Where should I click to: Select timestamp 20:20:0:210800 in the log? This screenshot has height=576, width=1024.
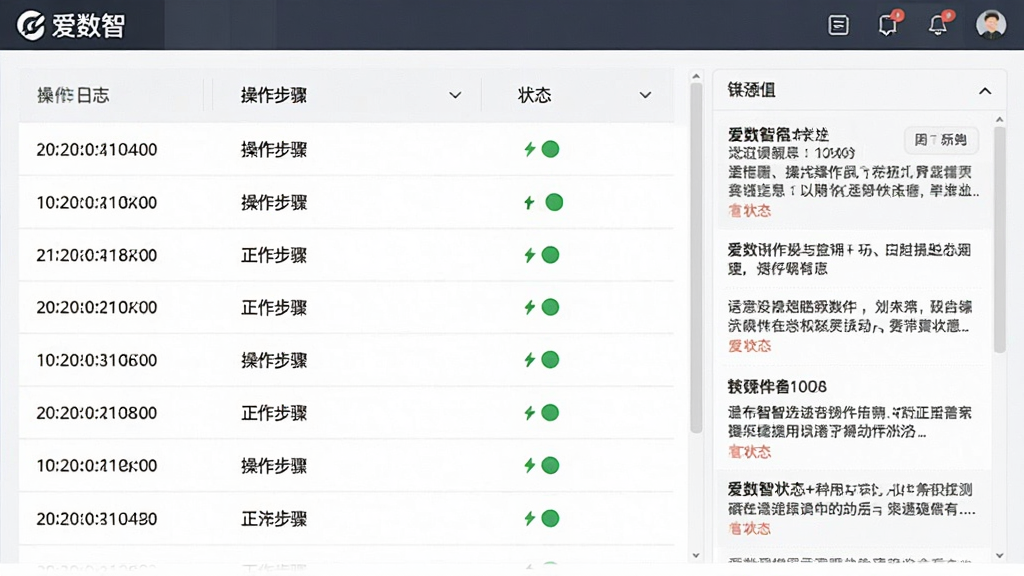pyautogui.click(x=97, y=413)
